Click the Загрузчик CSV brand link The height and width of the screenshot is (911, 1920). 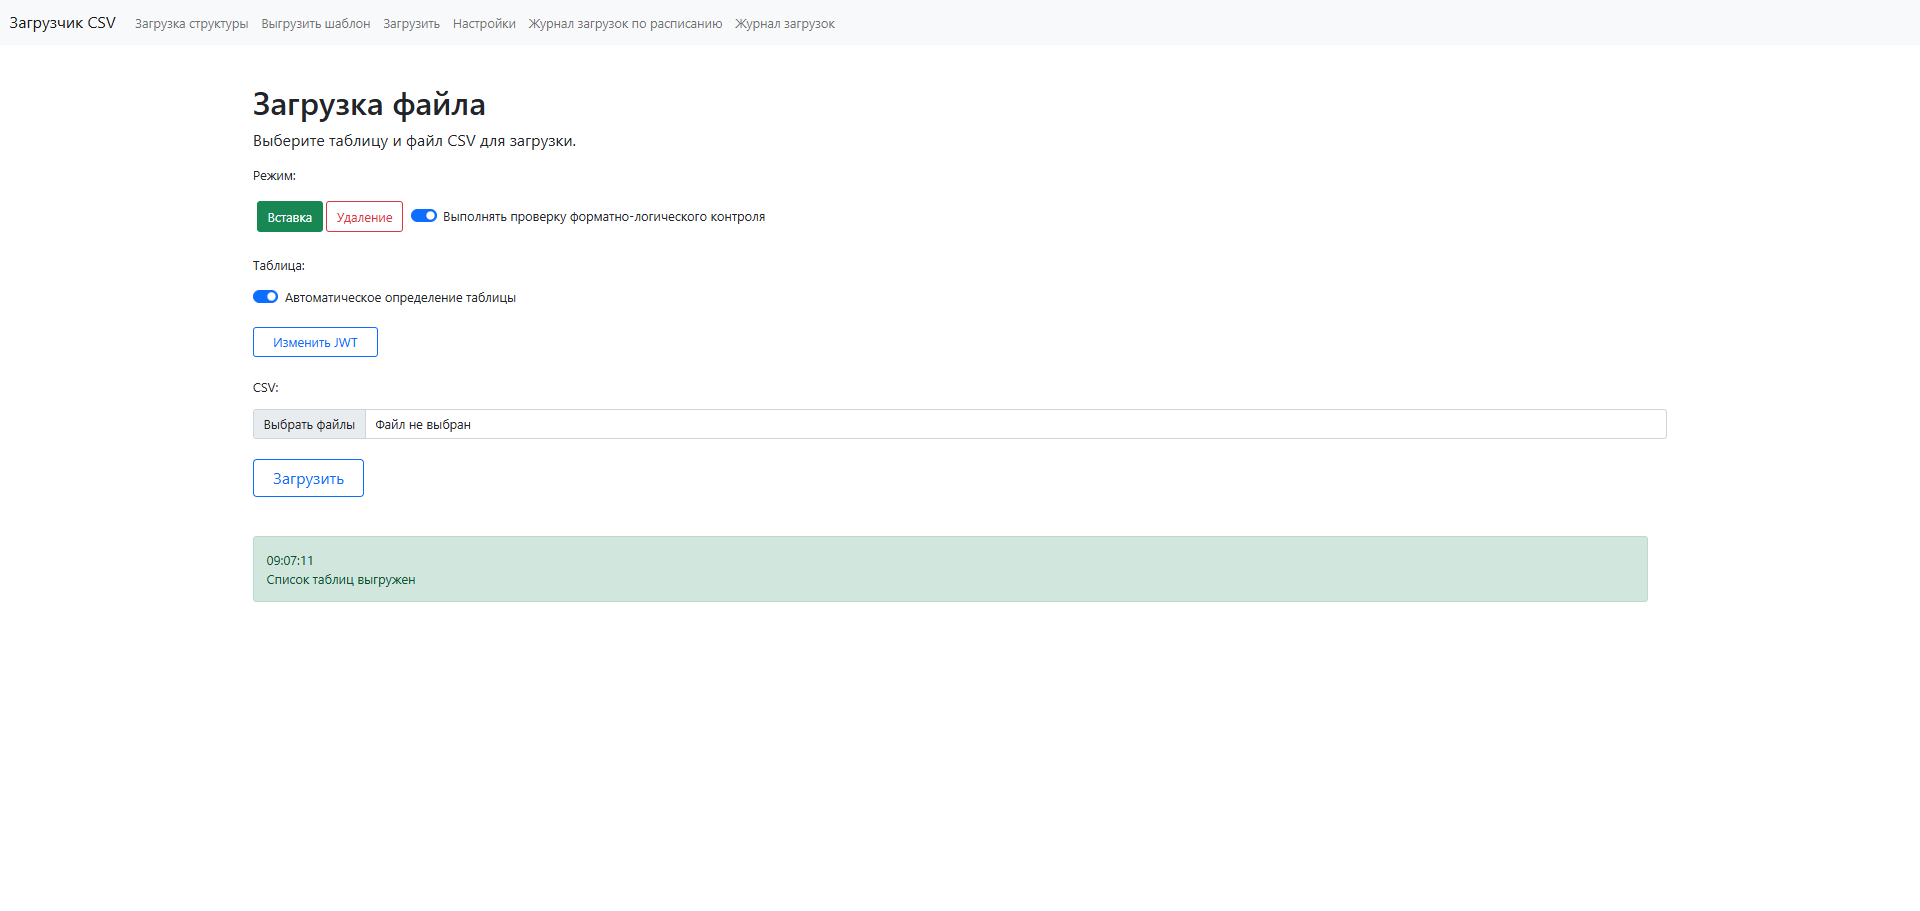(62, 23)
